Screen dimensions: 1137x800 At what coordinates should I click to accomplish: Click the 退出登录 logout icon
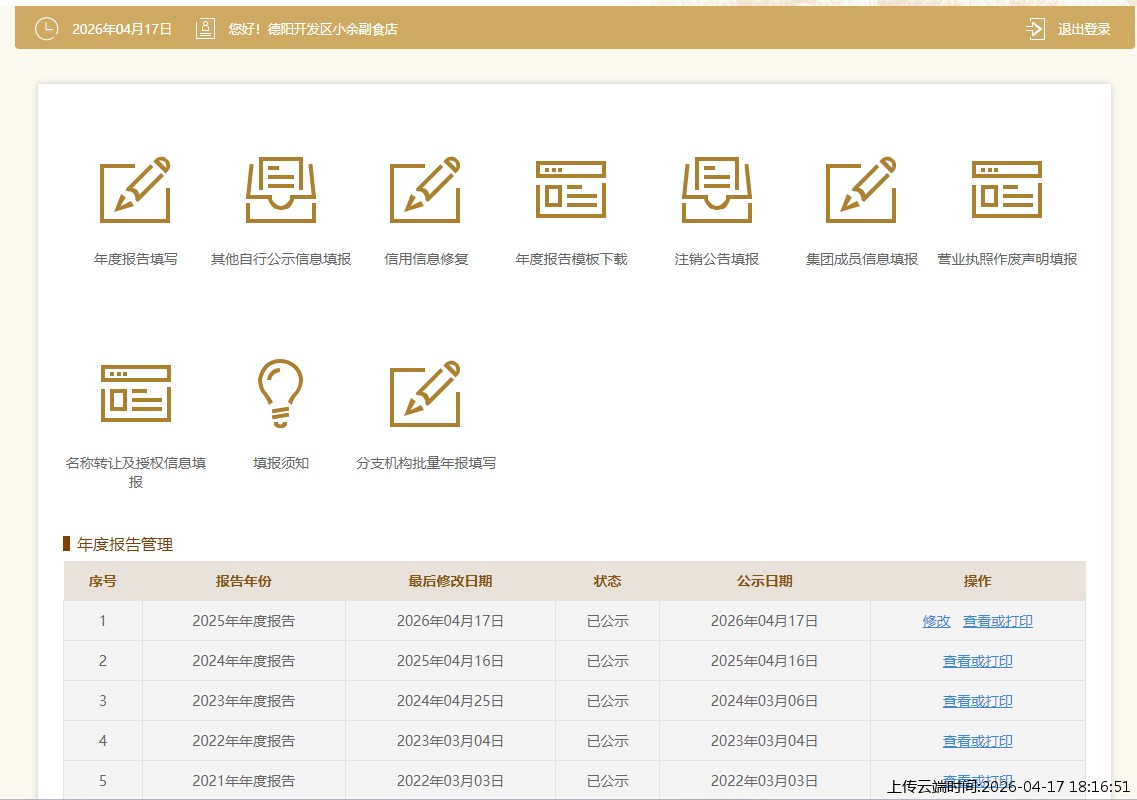pos(1035,29)
